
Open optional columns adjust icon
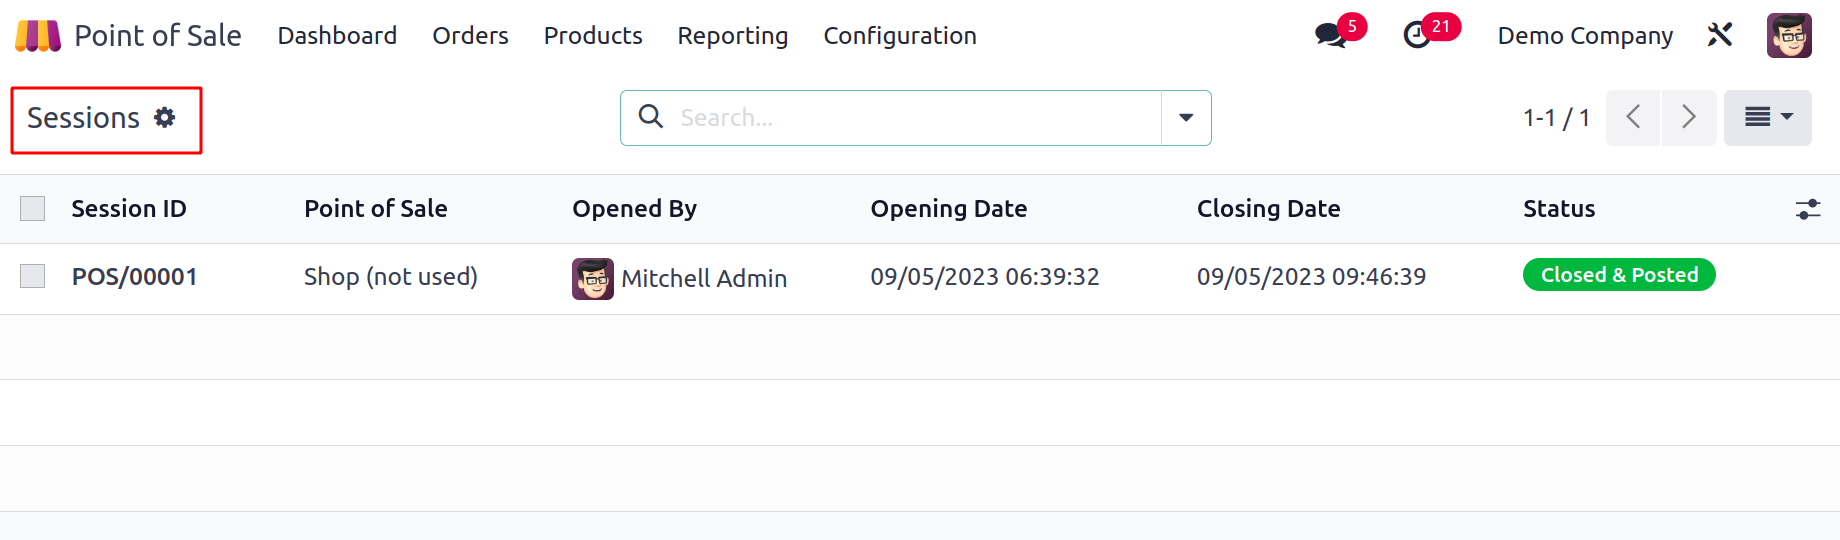1807,209
